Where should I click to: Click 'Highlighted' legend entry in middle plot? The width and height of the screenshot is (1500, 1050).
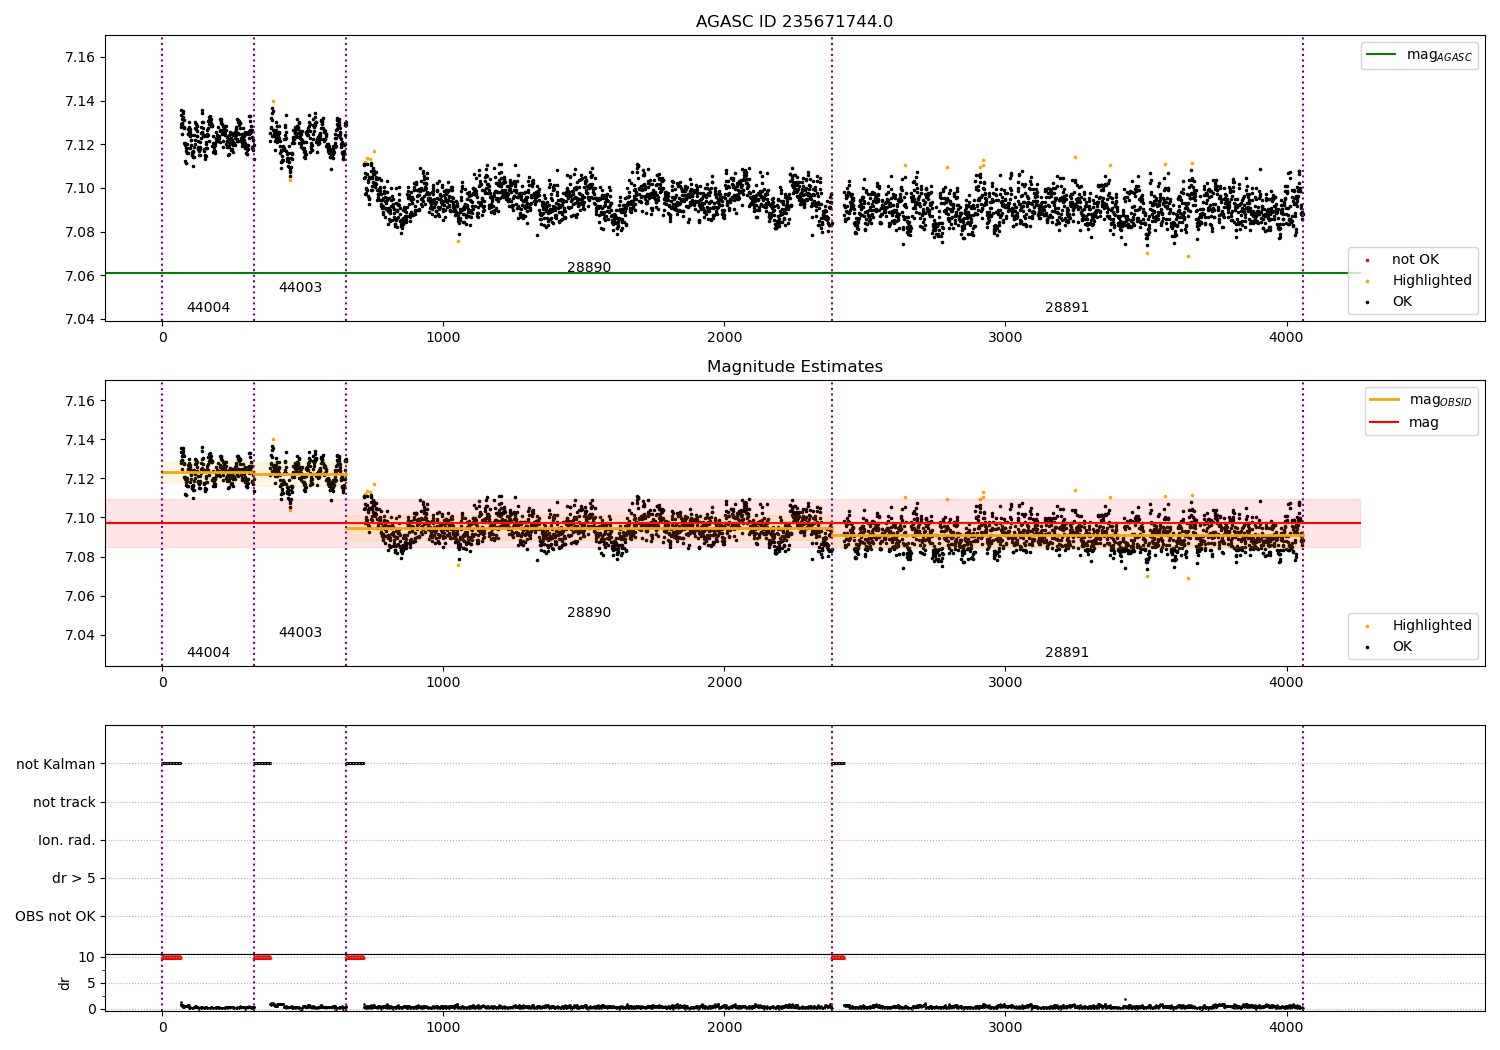tap(1419, 626)
